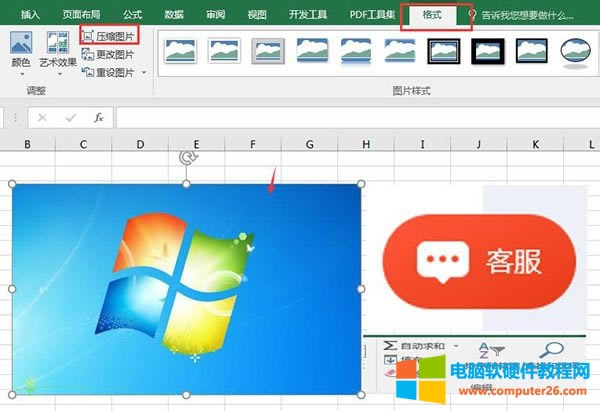Click the 压缩图片 compress pictures button
The image size is (600, 411).
109,36
